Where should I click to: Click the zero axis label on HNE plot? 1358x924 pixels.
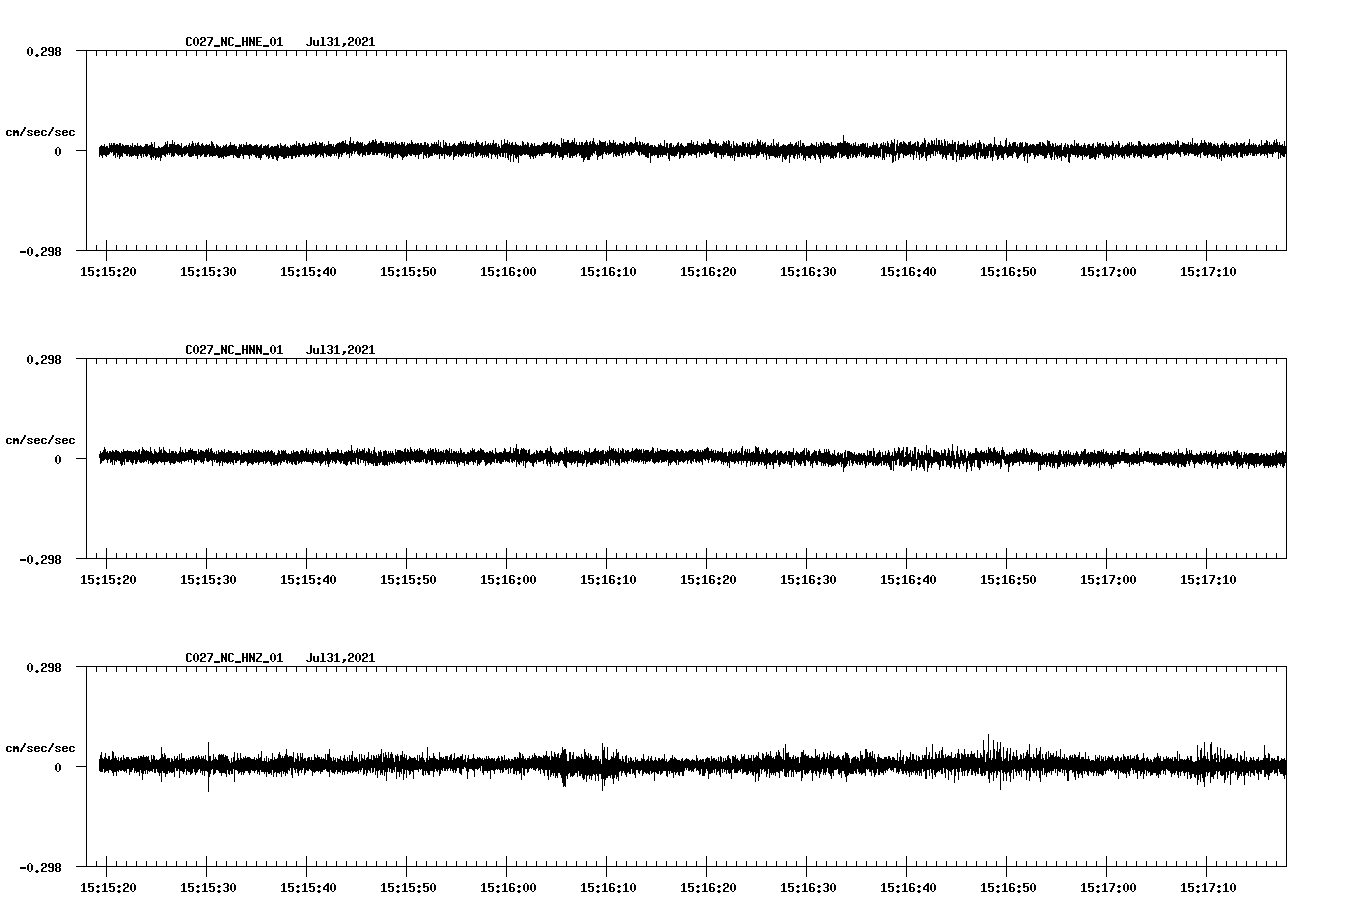(58, 152)
